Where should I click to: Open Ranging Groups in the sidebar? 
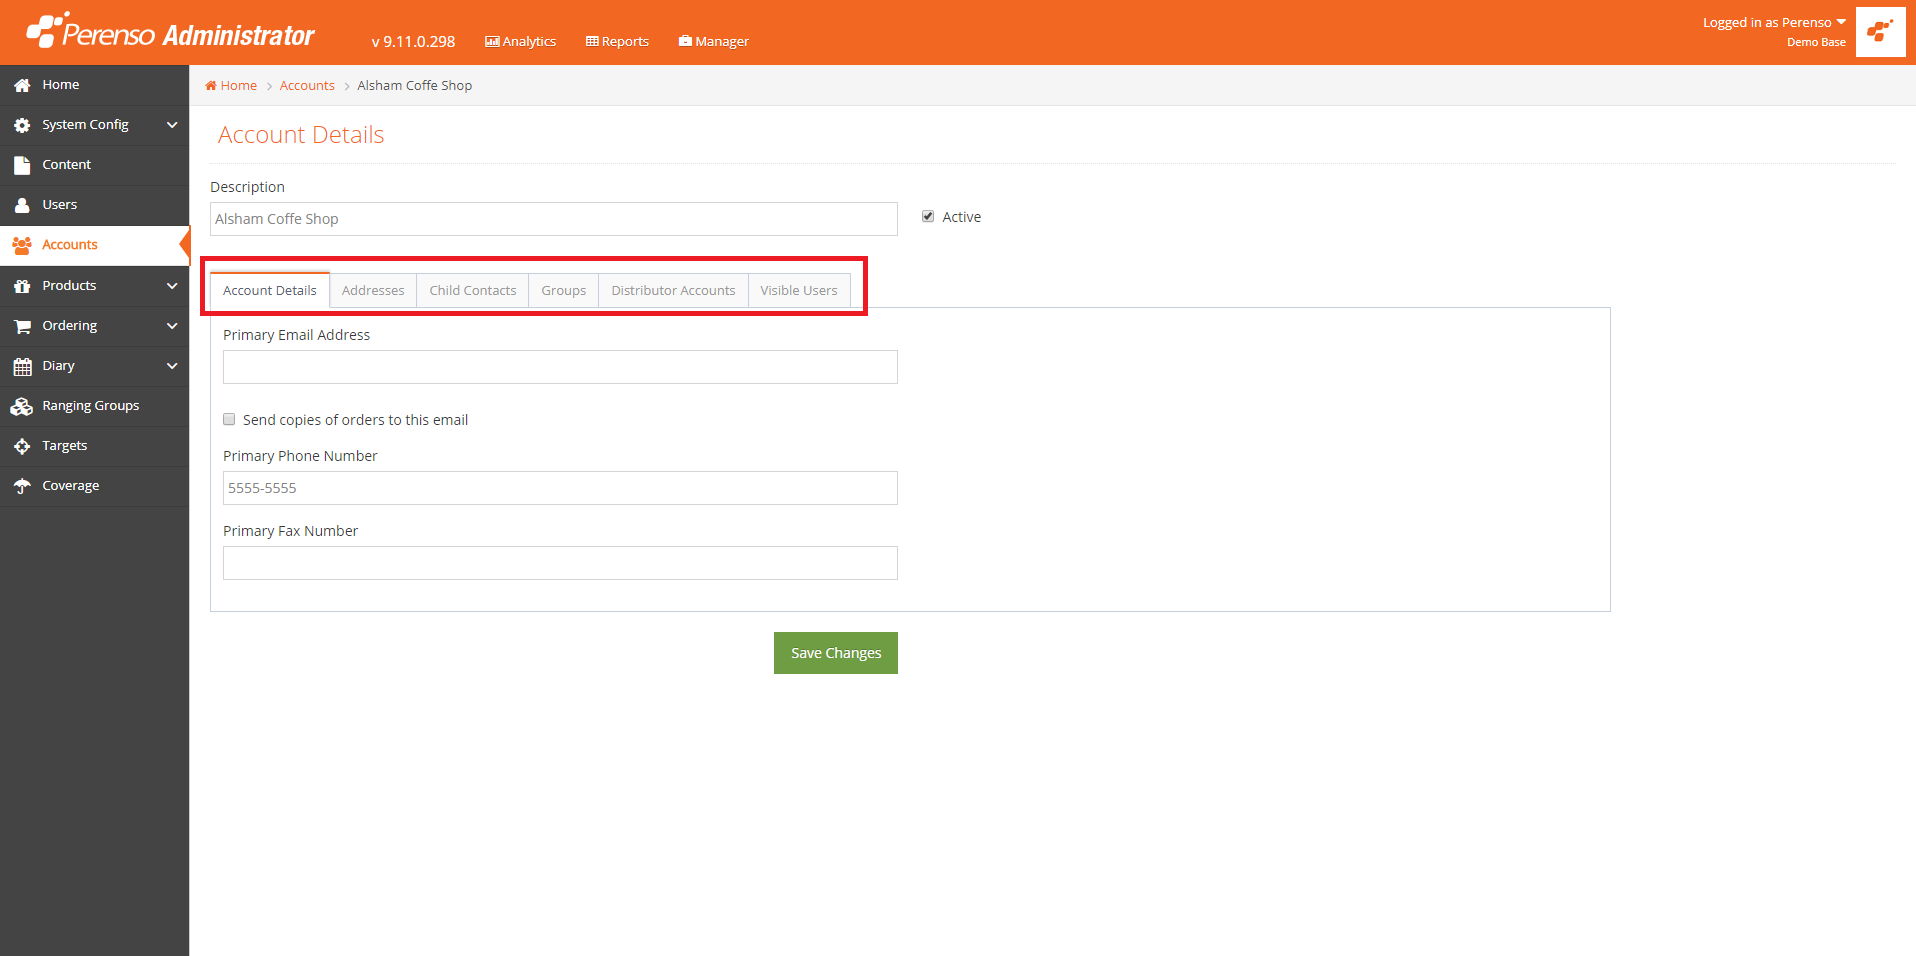(x=94, y=406)
